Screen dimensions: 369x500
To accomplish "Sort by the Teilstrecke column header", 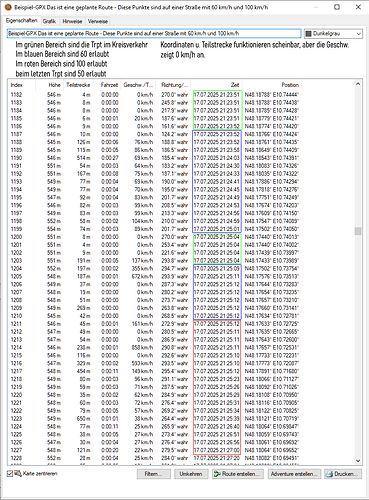I will 78,85.
